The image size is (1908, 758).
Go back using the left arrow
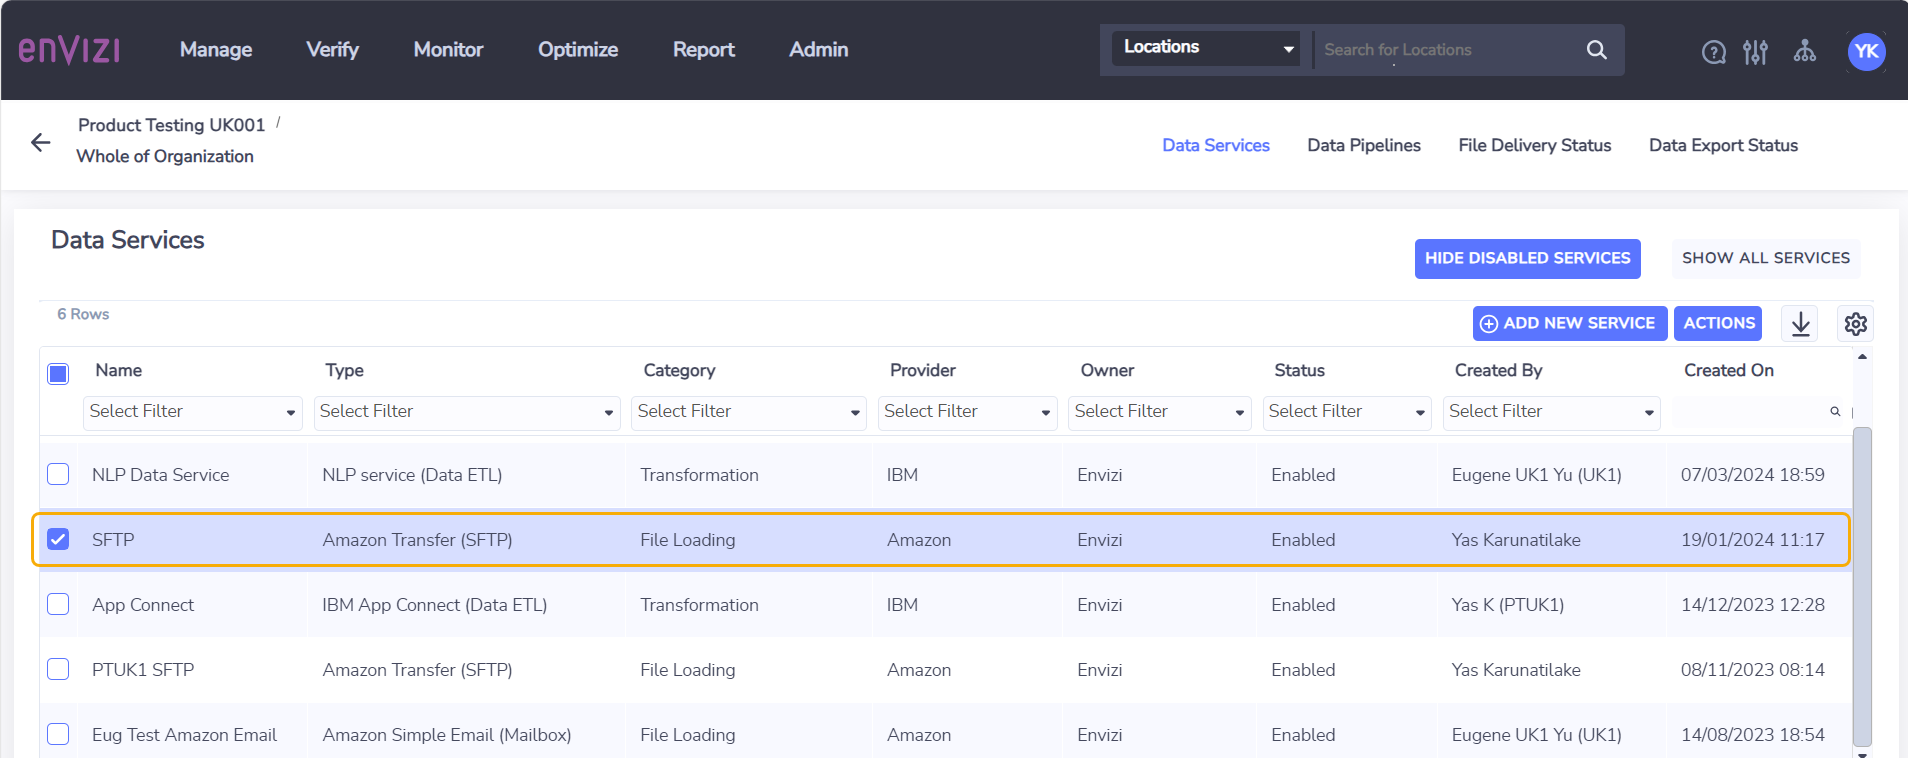pos(41,143)
